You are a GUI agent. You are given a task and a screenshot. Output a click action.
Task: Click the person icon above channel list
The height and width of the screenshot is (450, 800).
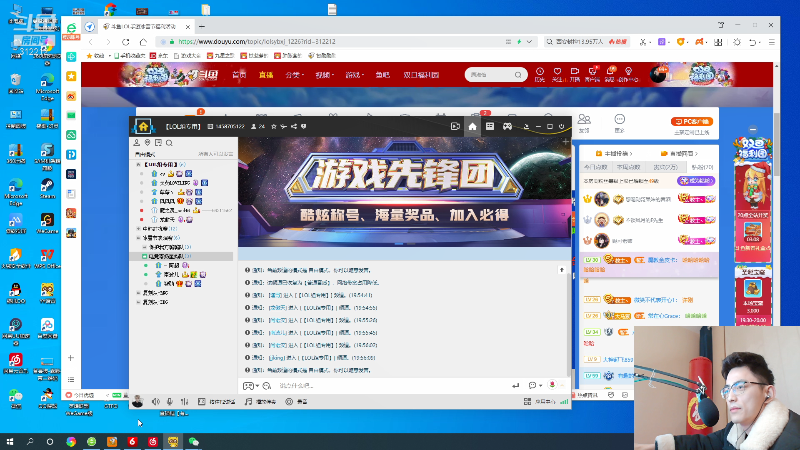pyautogui.click(x=137, y=143)
